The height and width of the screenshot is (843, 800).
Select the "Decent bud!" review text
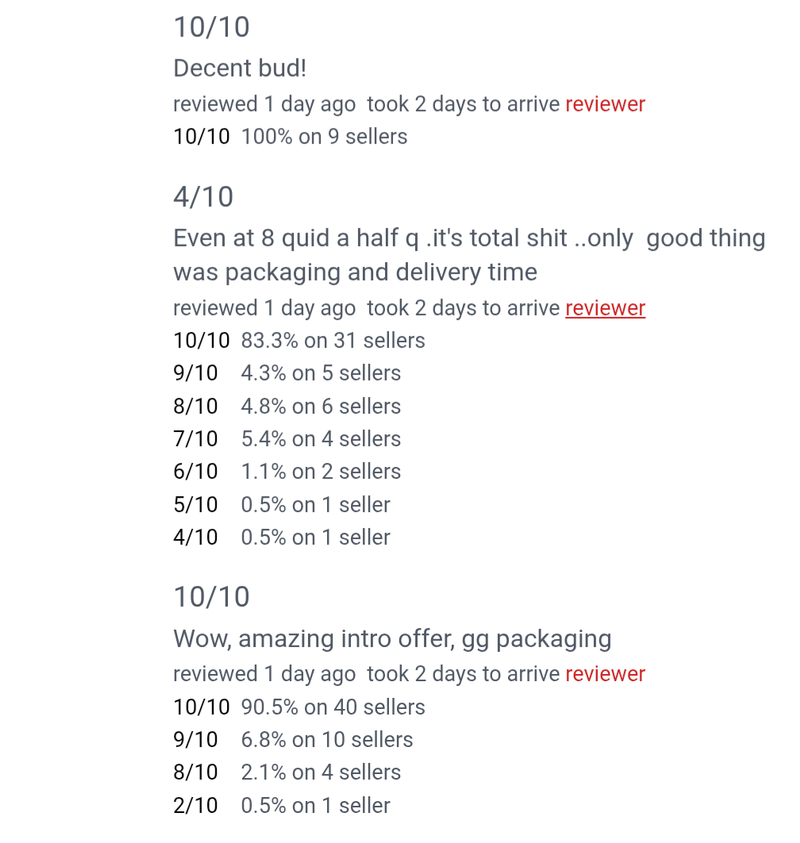pos(240,68)
